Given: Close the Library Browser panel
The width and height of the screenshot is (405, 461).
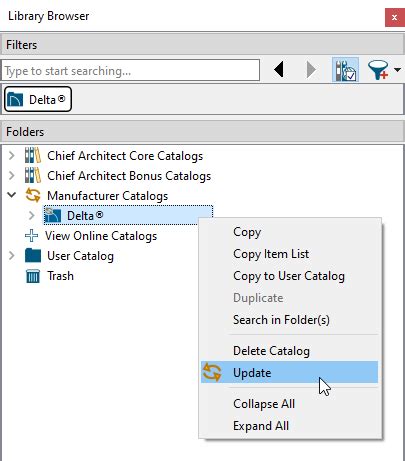Looking at the screenshot, I should click(x=395, y=17).
